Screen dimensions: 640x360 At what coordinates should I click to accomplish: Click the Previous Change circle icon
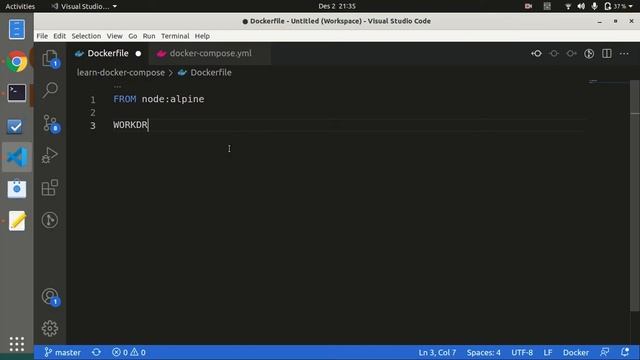pyautogui.click(x=554, y=53)
